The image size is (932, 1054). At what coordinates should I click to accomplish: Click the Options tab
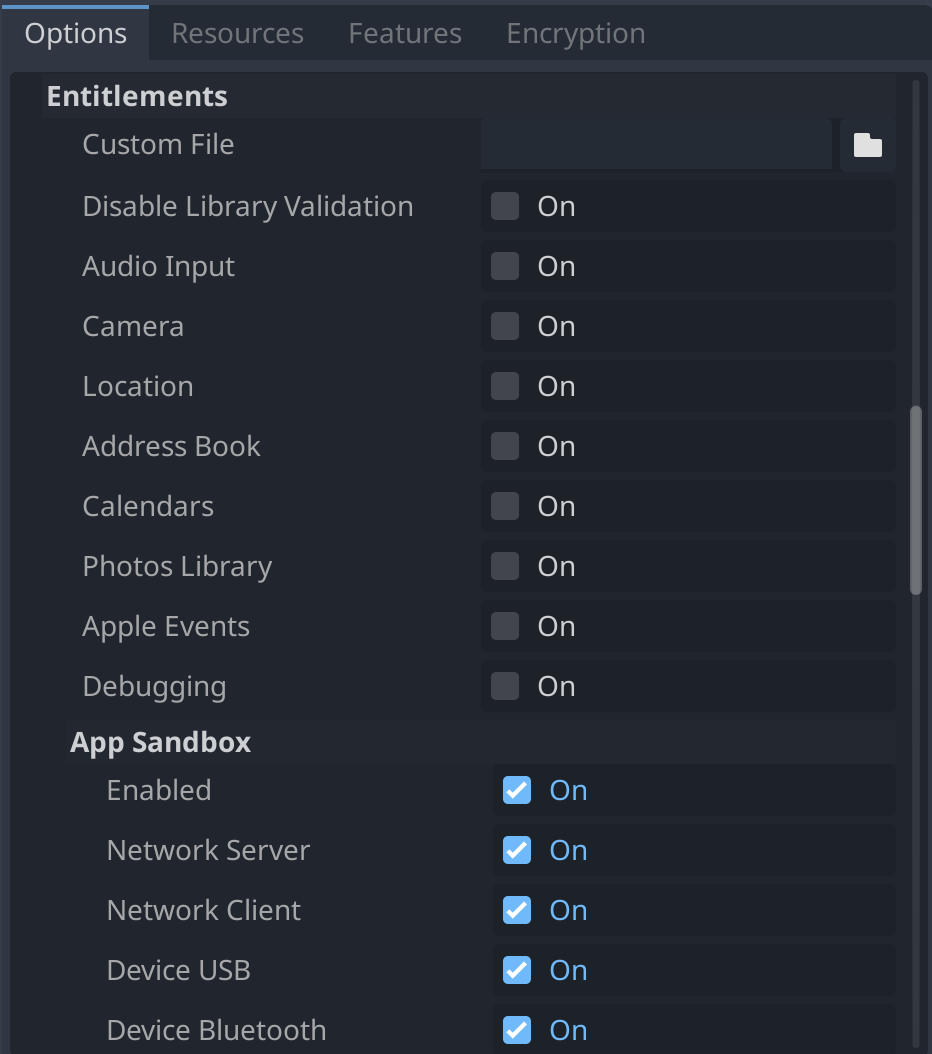click(76, 33)
